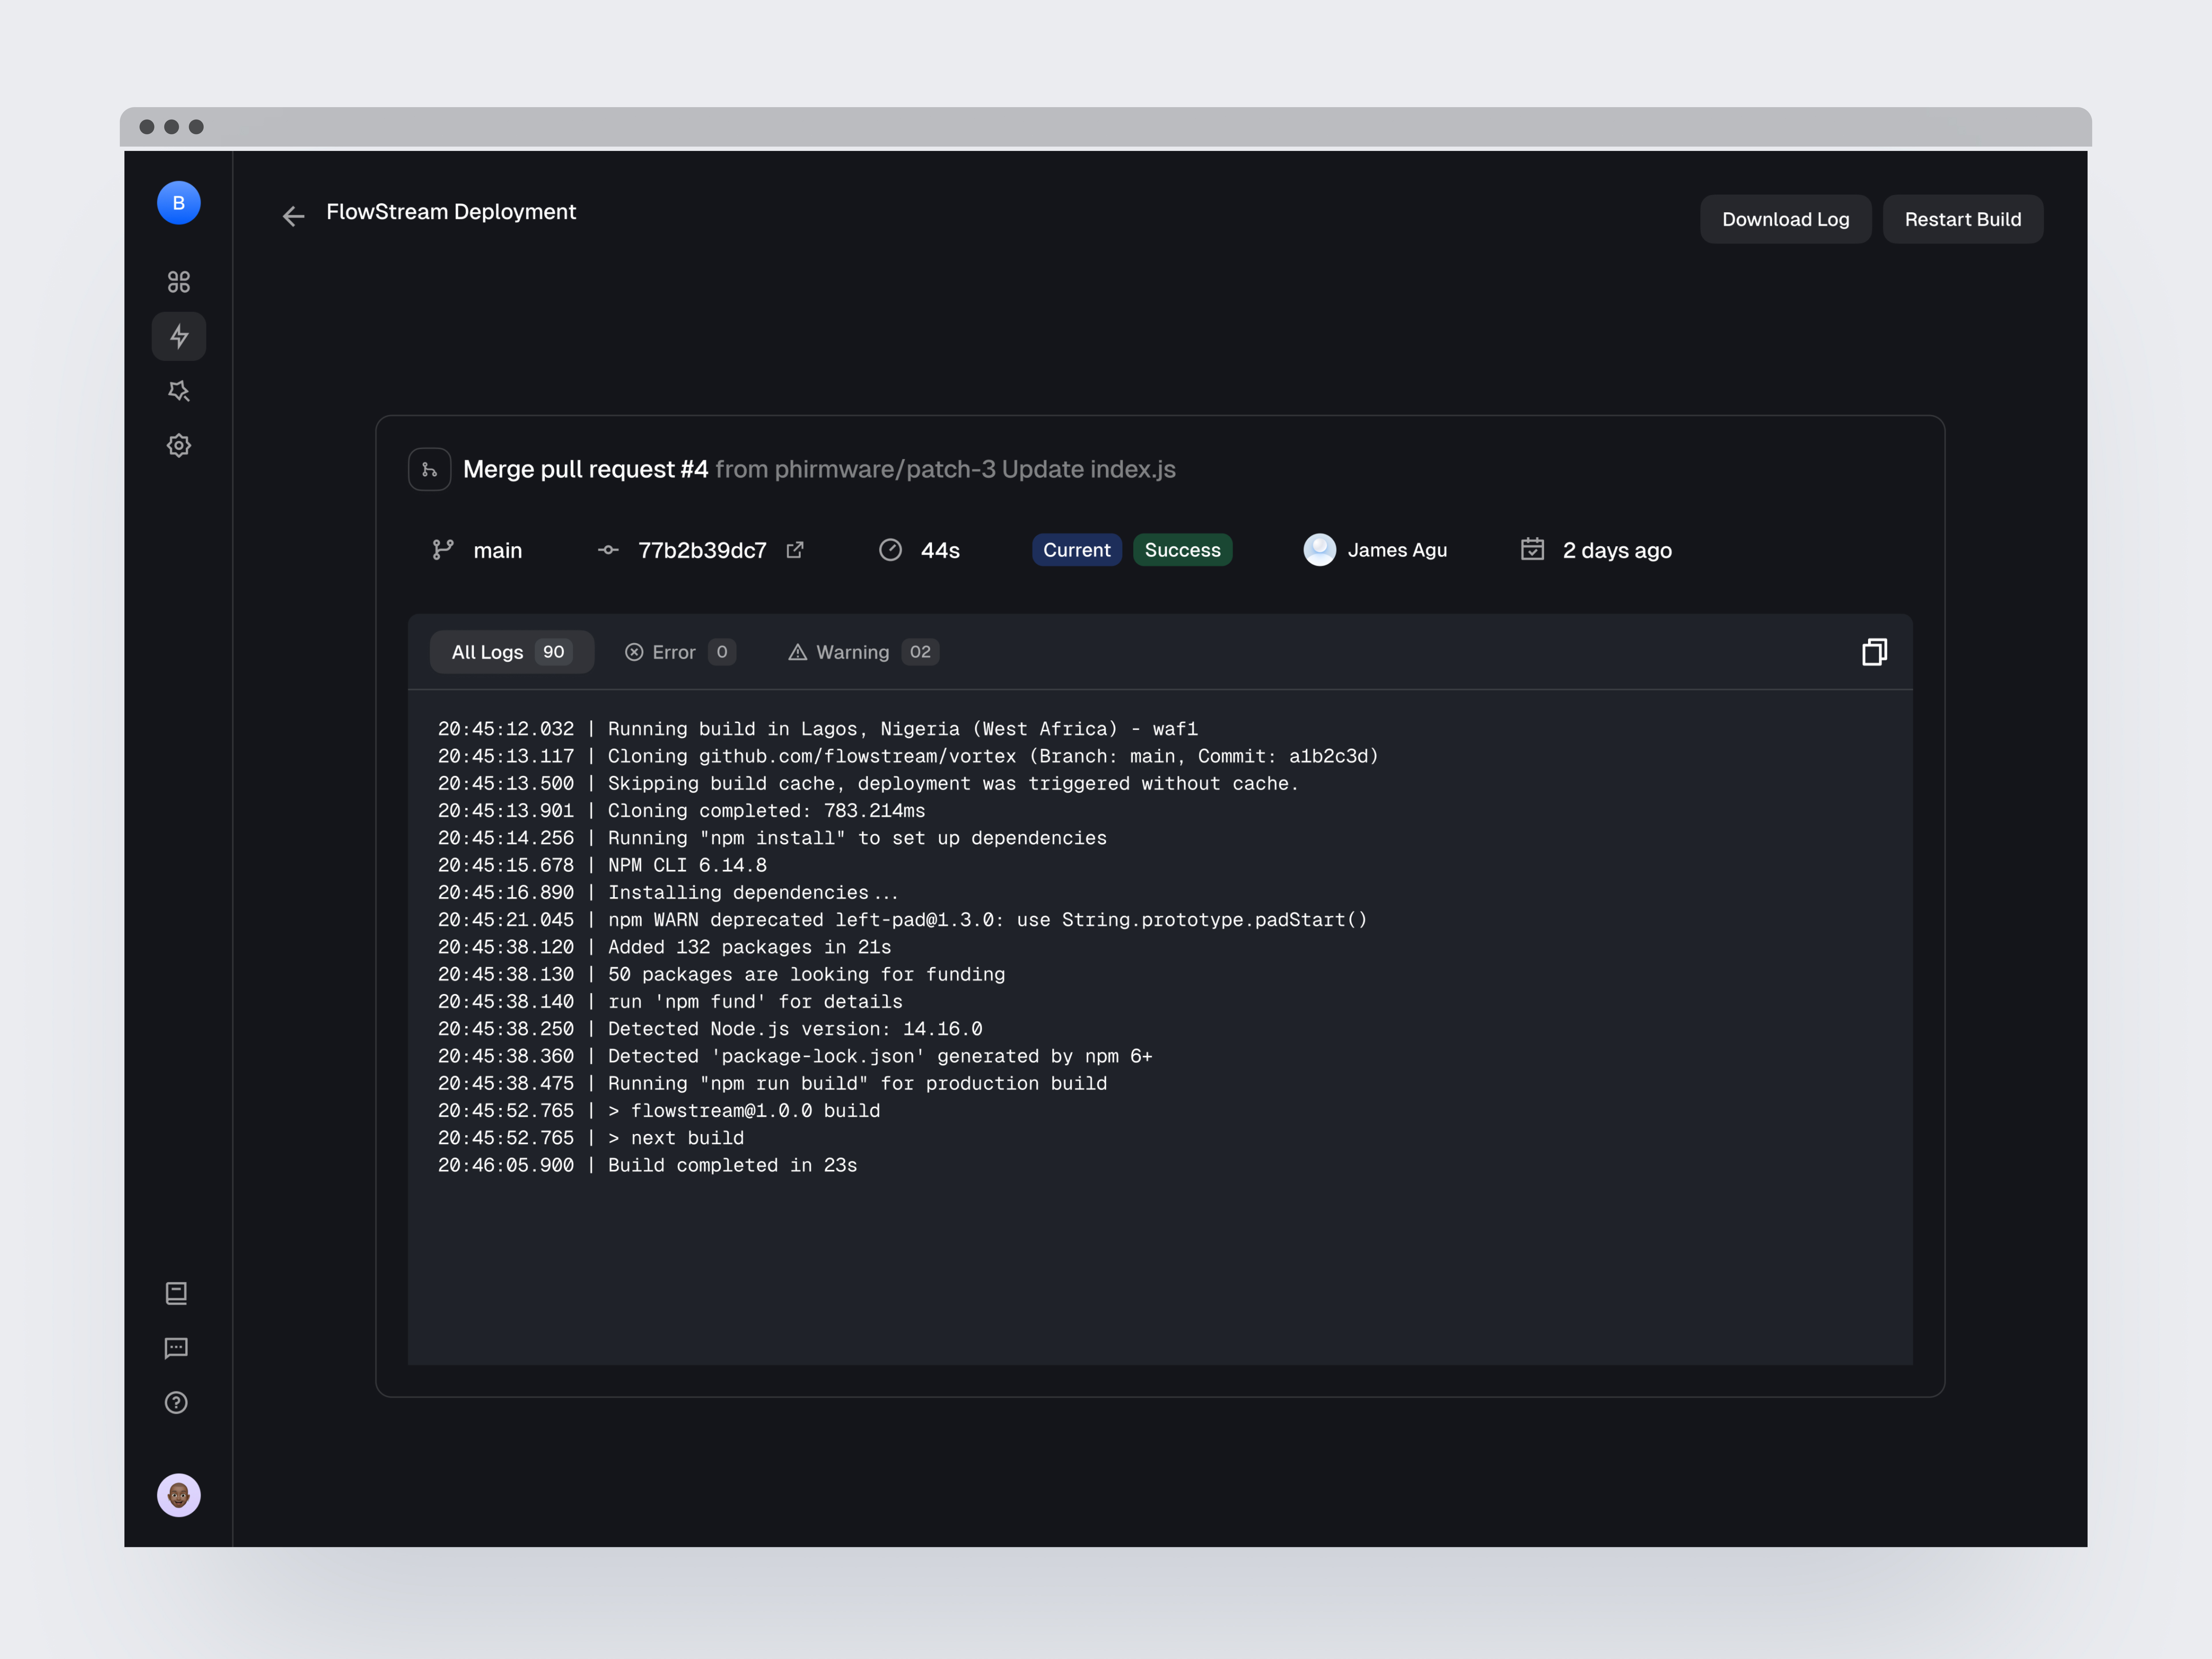Click the Error circle-x icon
Screen dimensions: 2212x1659
point(634,652)
